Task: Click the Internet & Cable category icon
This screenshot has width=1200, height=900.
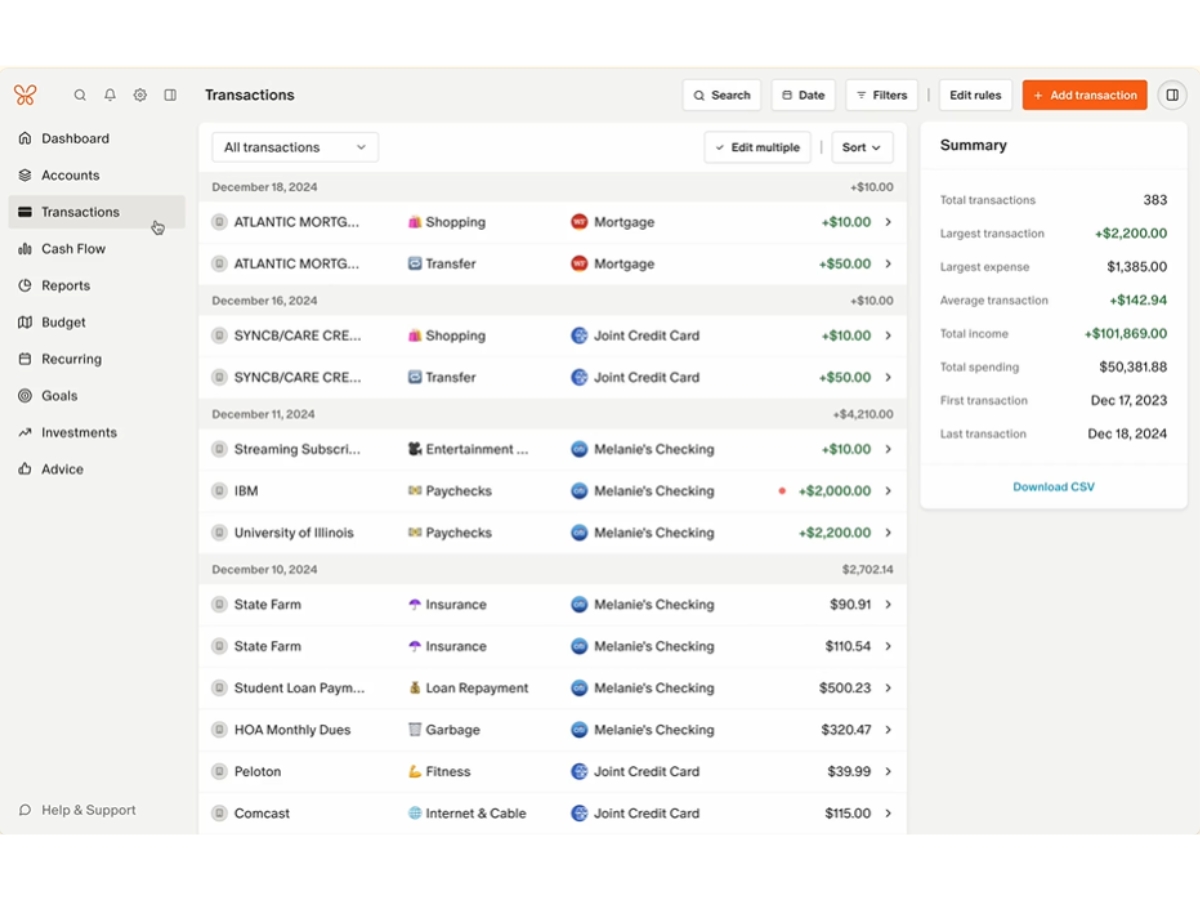Action: [415, 813]
